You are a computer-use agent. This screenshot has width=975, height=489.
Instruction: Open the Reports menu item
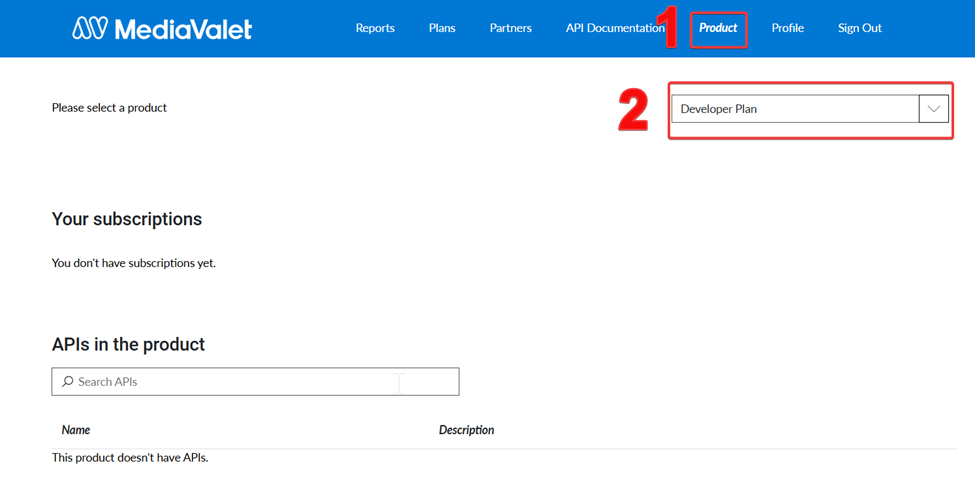(x=375, y=28)
